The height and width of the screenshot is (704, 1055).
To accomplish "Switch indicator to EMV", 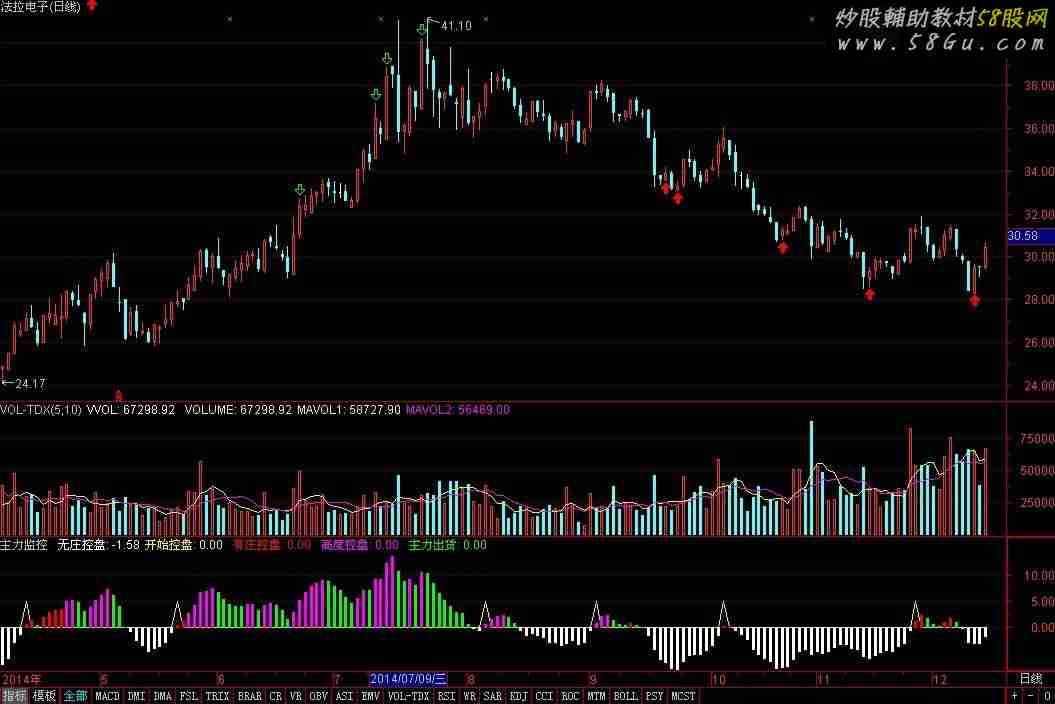I will coord(371,696).
